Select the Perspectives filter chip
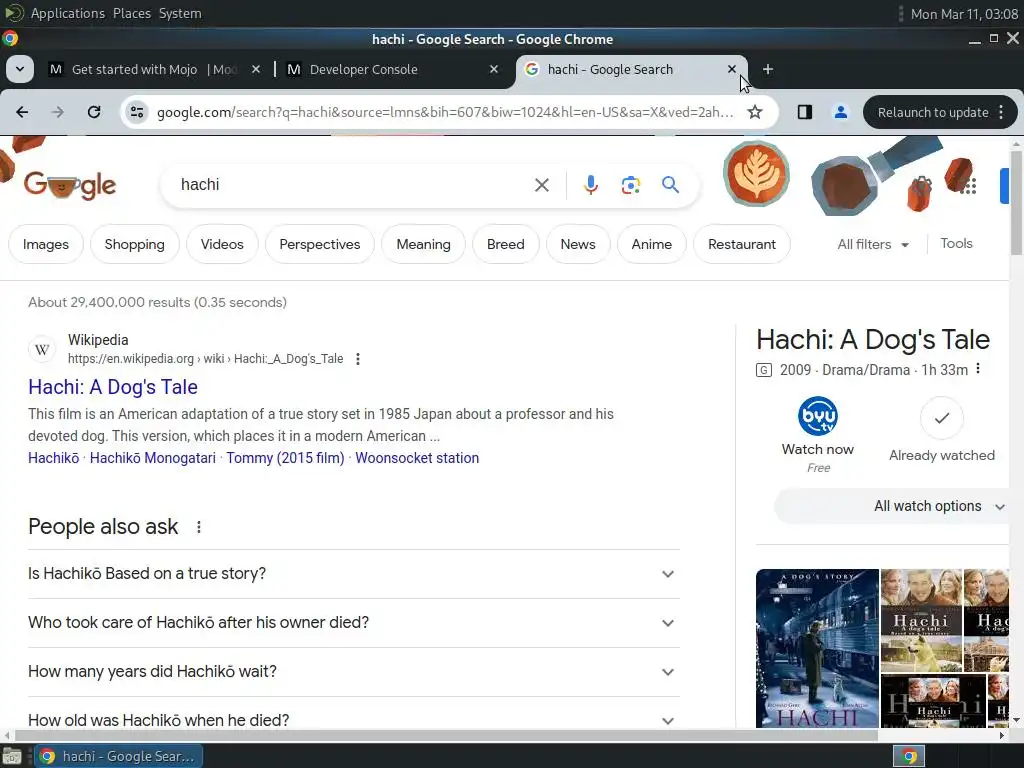 (x=320, y=244)
